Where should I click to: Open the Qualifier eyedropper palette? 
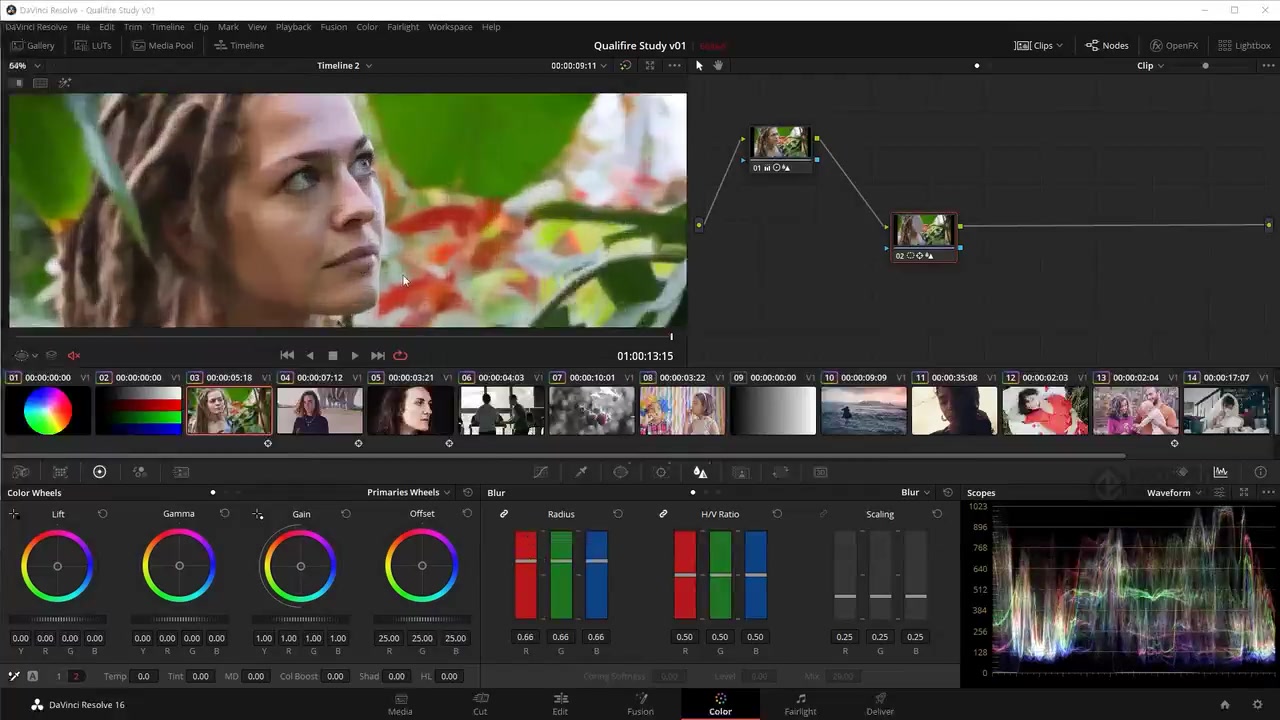[581, 472]
